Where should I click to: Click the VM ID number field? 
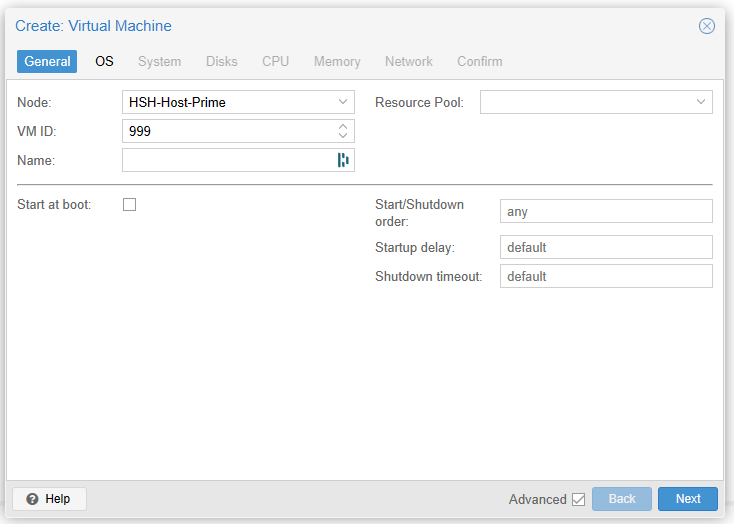[x=228, y=131]
